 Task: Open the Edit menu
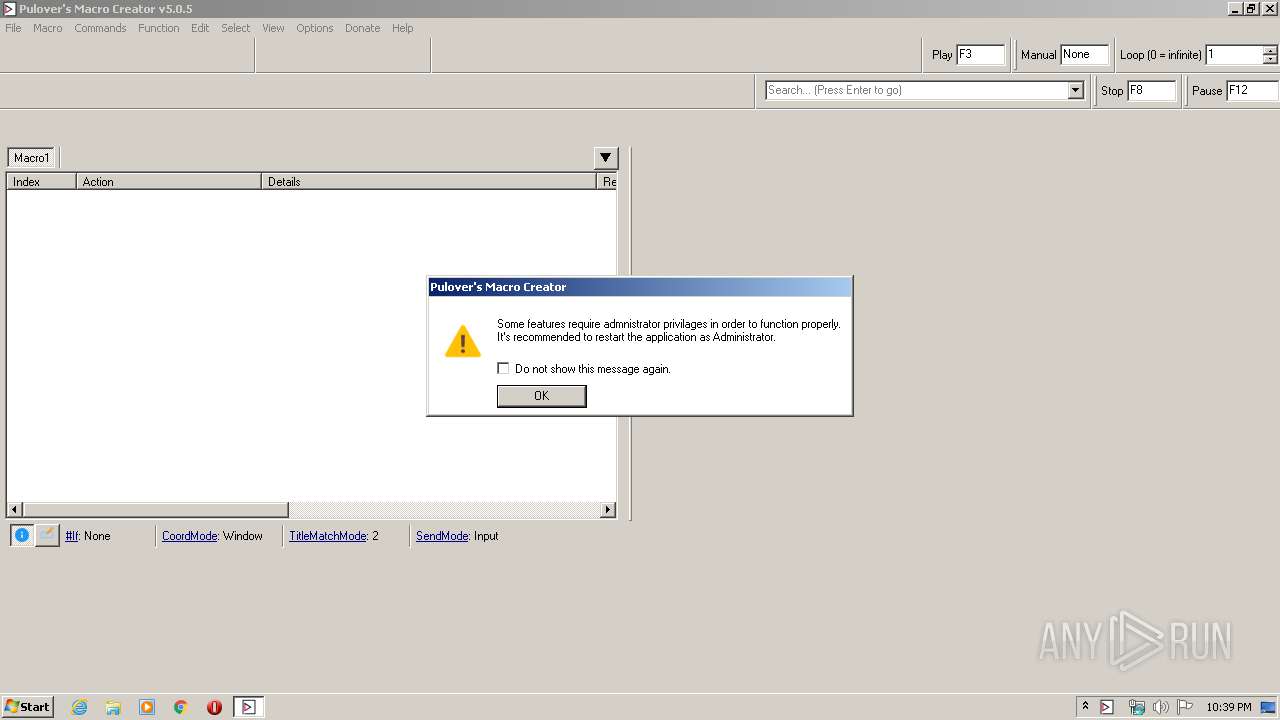[x=200, y=28]
